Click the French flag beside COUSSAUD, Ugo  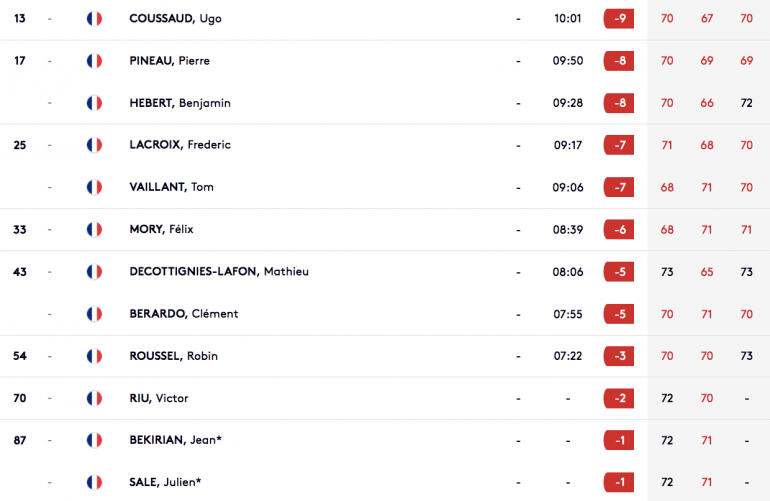[x=94, y=19]
